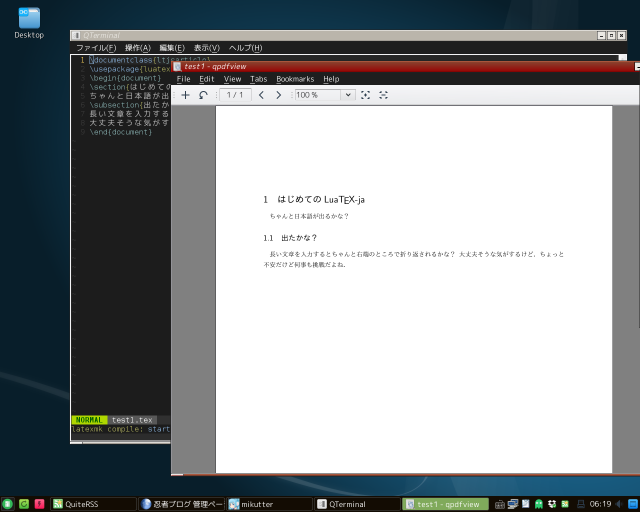Click test1.tex in vim status line

[x=132, y=420]
